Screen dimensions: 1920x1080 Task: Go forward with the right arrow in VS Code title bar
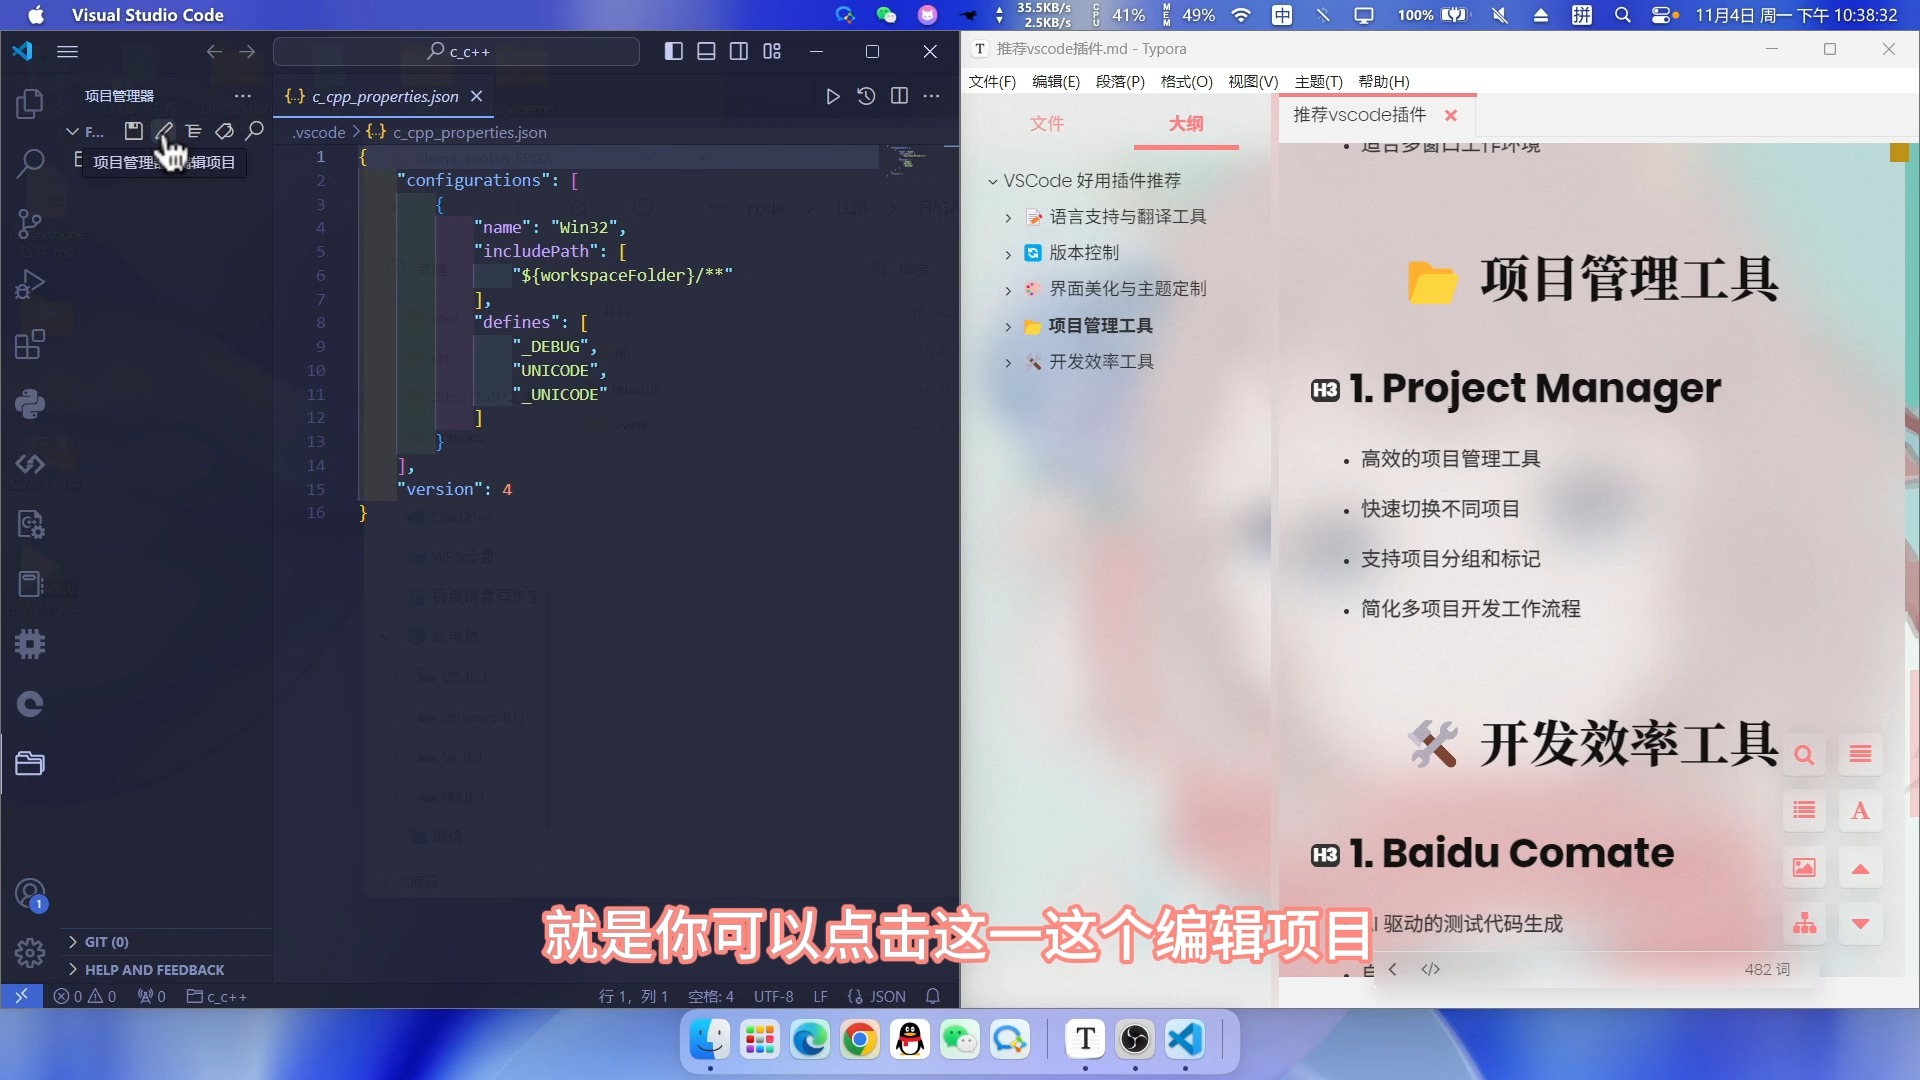tap(247, 51)
